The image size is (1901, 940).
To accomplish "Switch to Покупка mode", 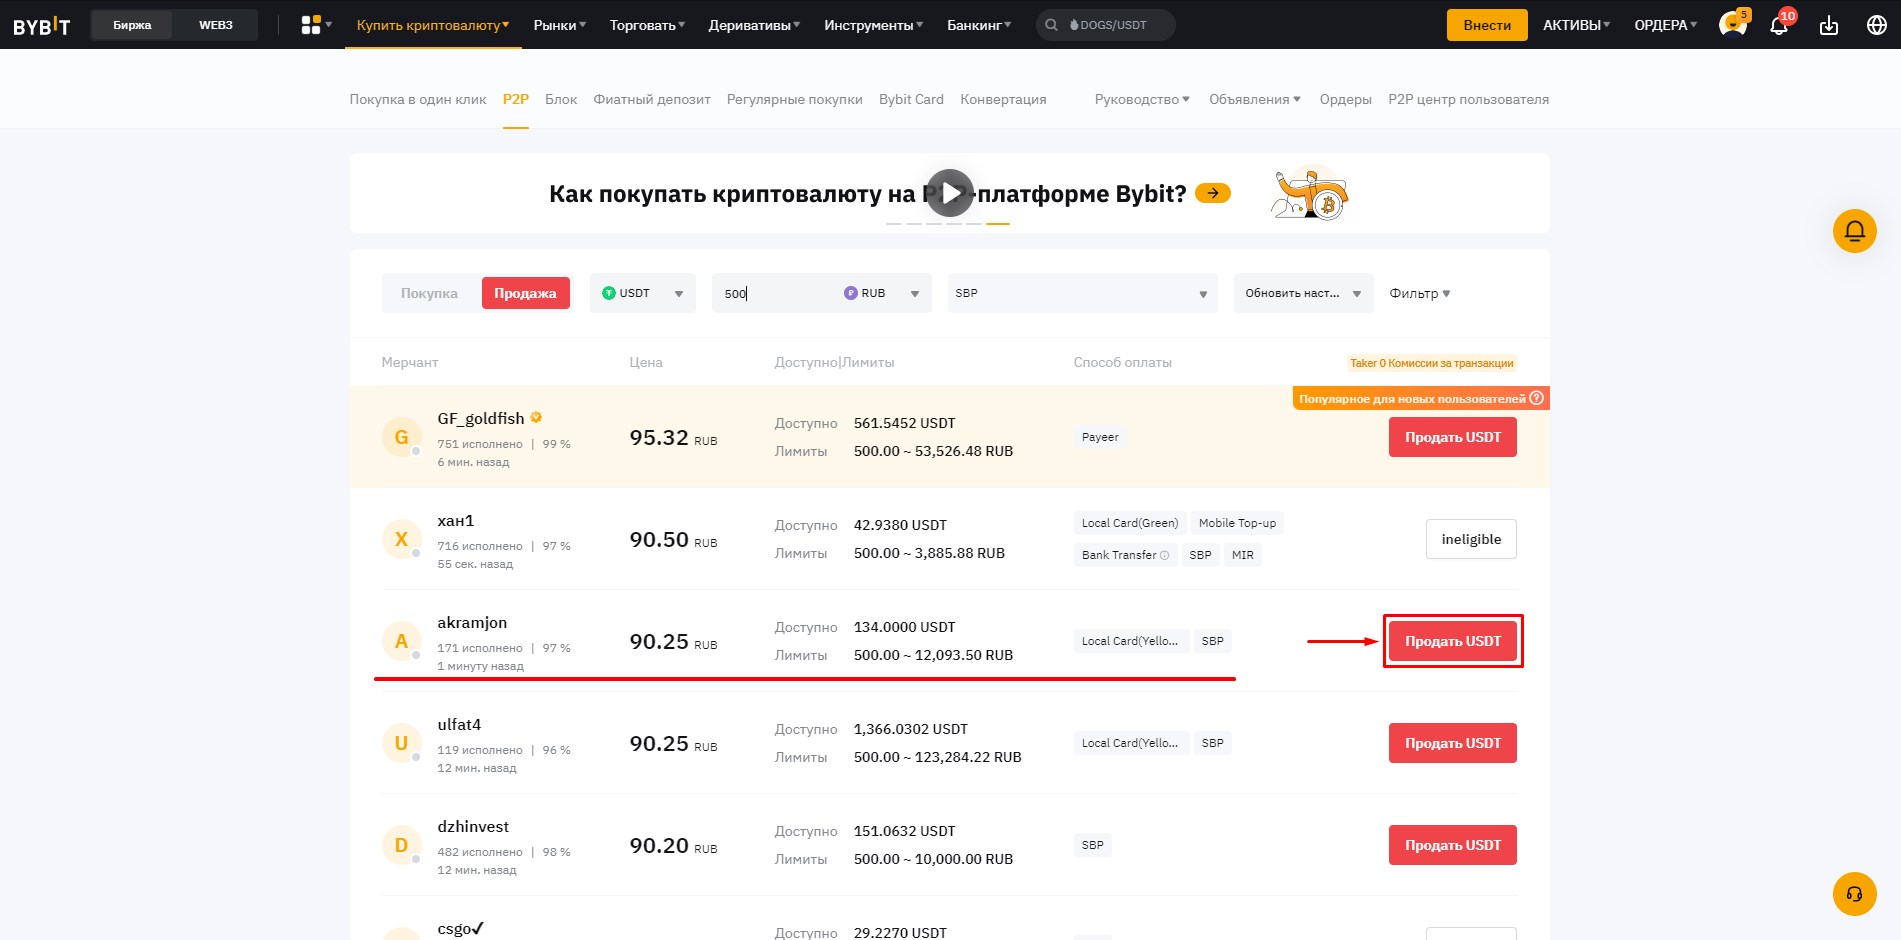I will [x=430, y=293].
